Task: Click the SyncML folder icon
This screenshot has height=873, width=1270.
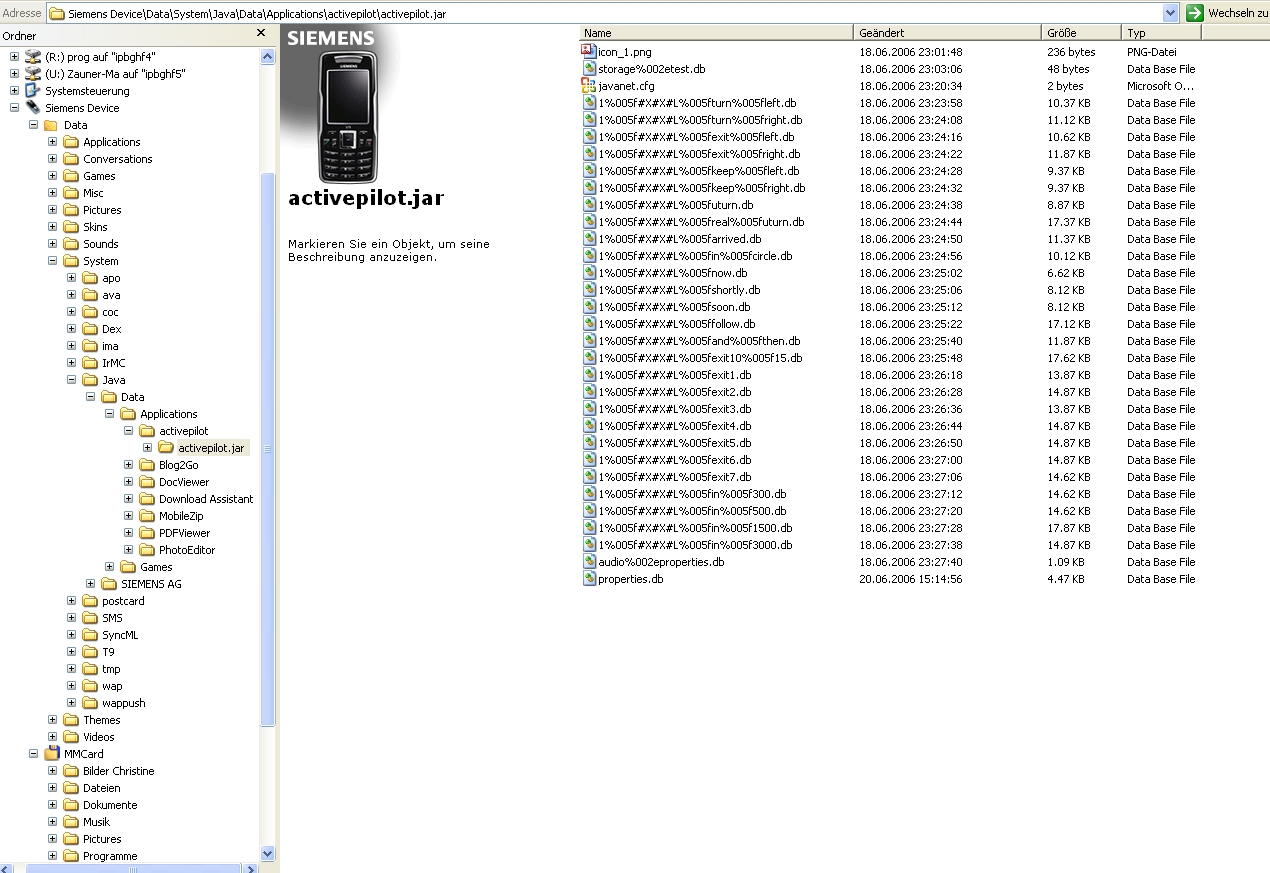Action: 90,635
